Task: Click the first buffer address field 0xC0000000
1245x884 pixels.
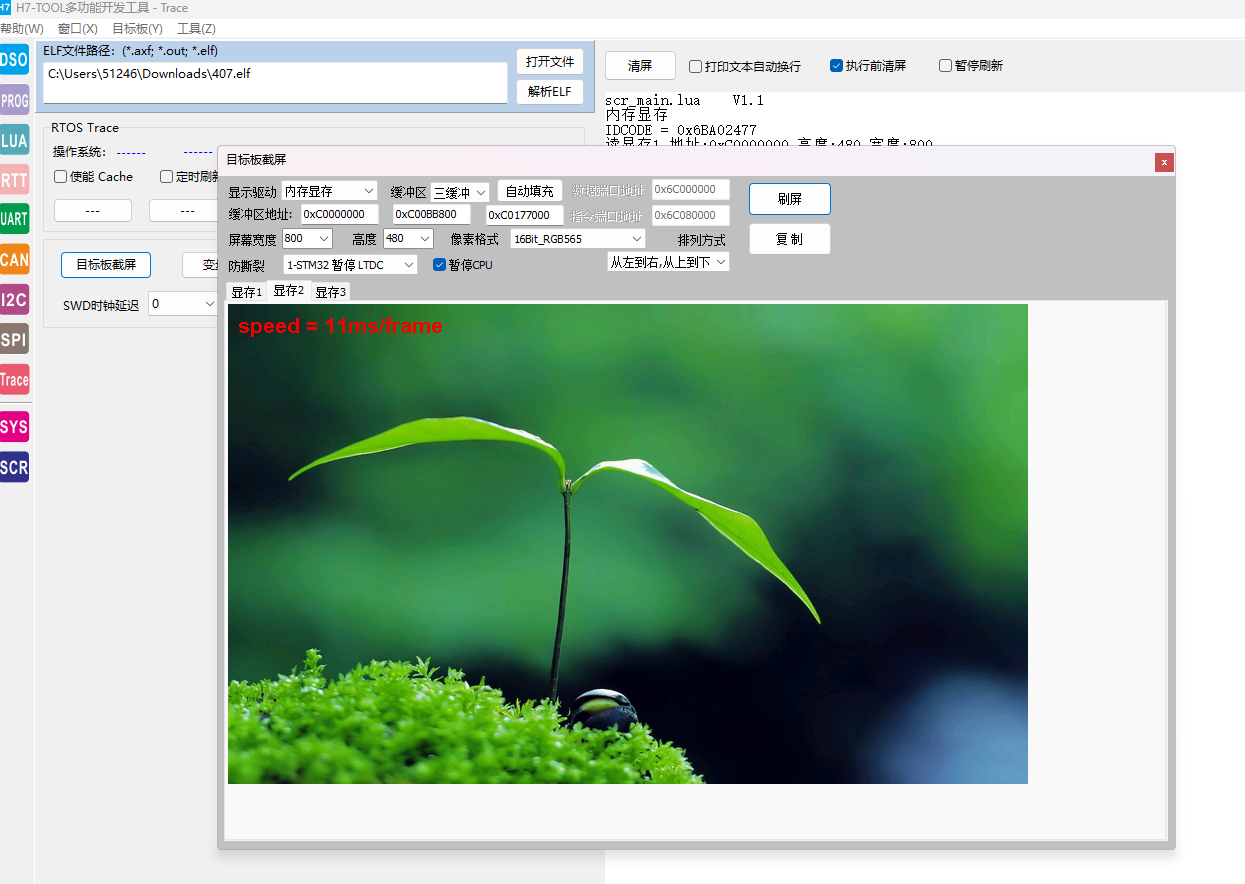Action: pyautogui.click(x=340, y=214)
